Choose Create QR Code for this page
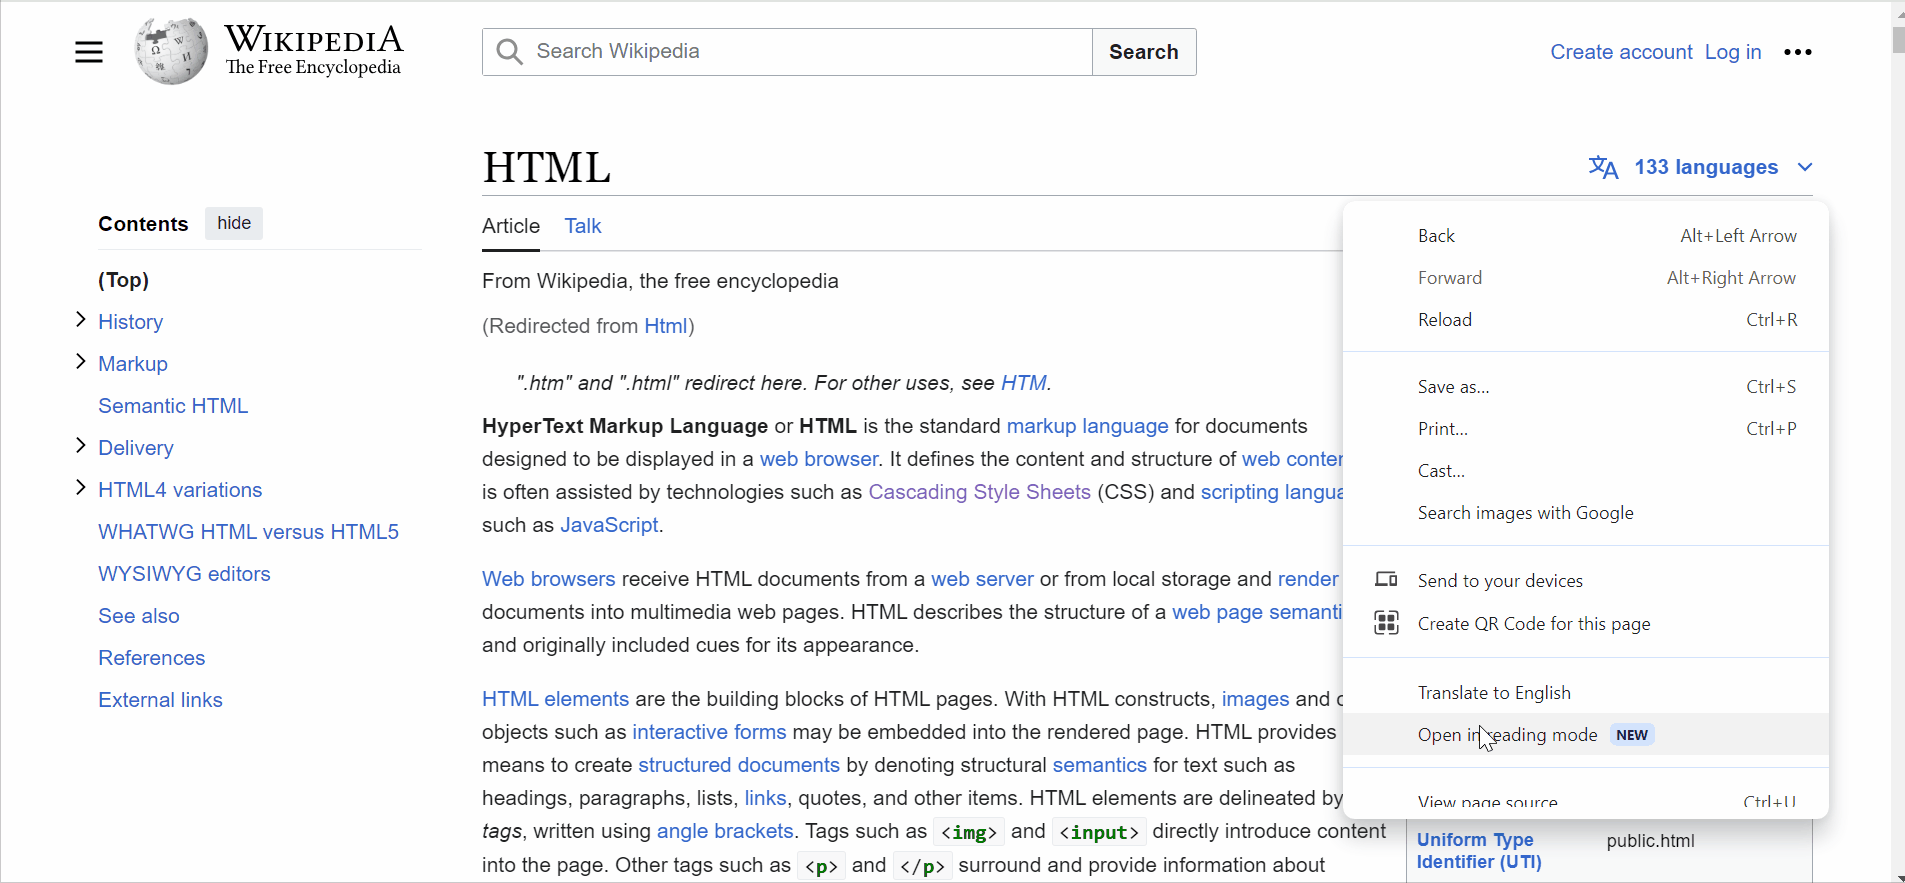Viewport: 1905px width, 883px height. tap(1586, 624)
